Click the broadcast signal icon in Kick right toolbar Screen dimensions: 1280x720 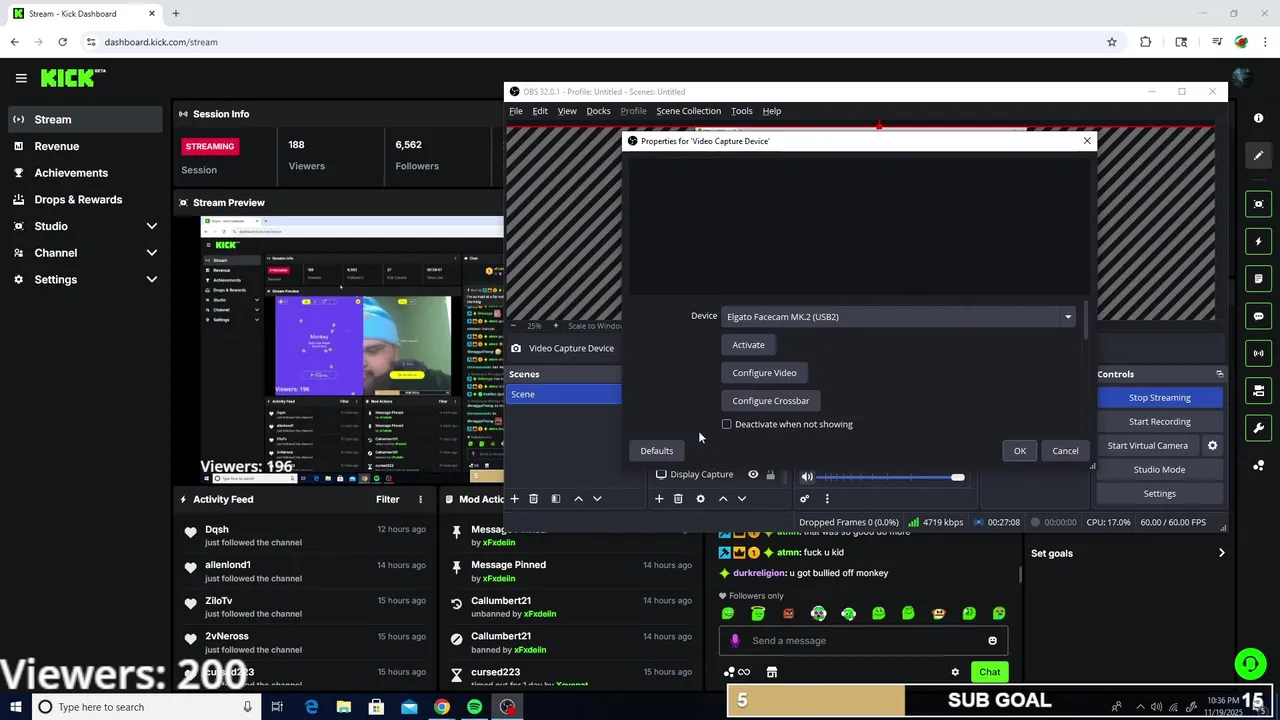(x=1258, y=353)
